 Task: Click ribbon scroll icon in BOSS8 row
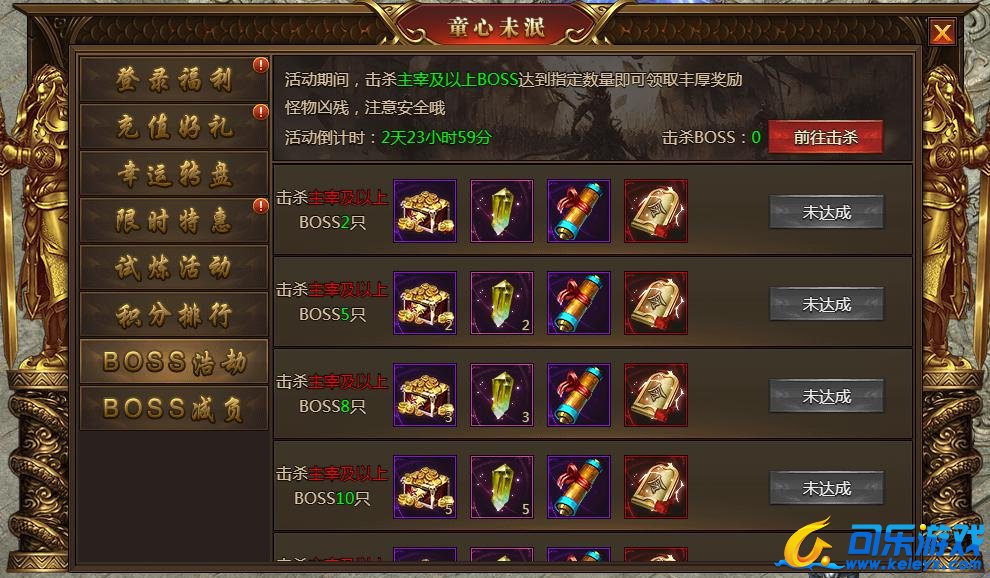pyautogui.click(x=579, y=395)
